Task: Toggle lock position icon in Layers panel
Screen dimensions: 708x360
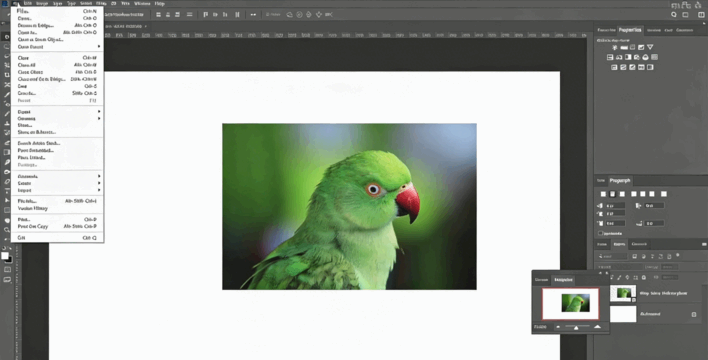Action: 628,277
